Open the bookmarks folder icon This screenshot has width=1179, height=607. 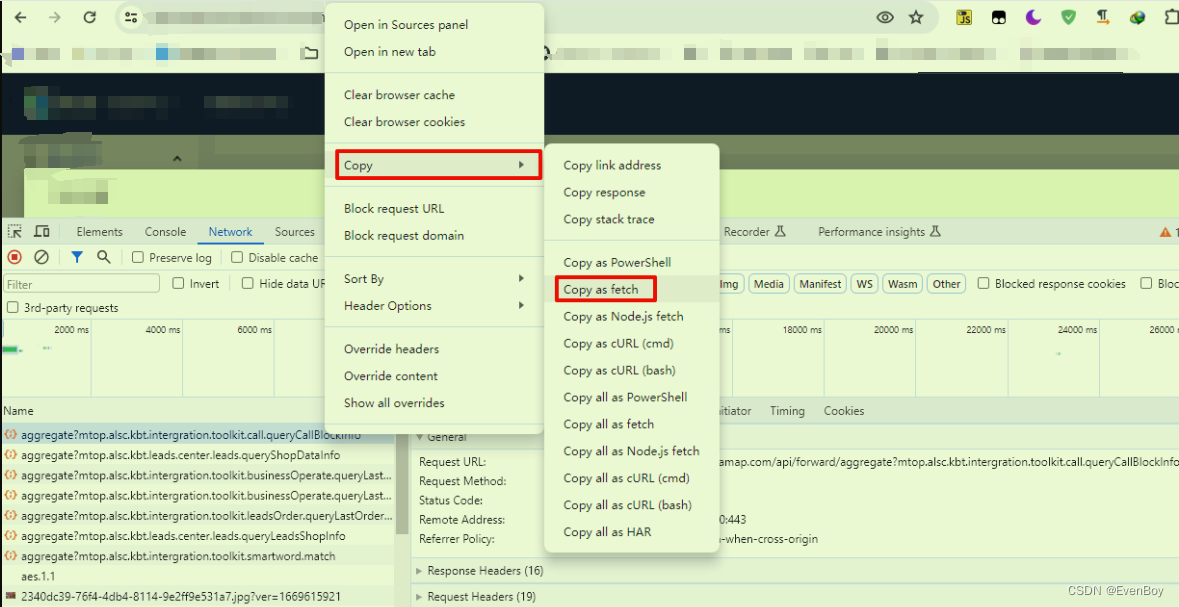tap(310, 53)
